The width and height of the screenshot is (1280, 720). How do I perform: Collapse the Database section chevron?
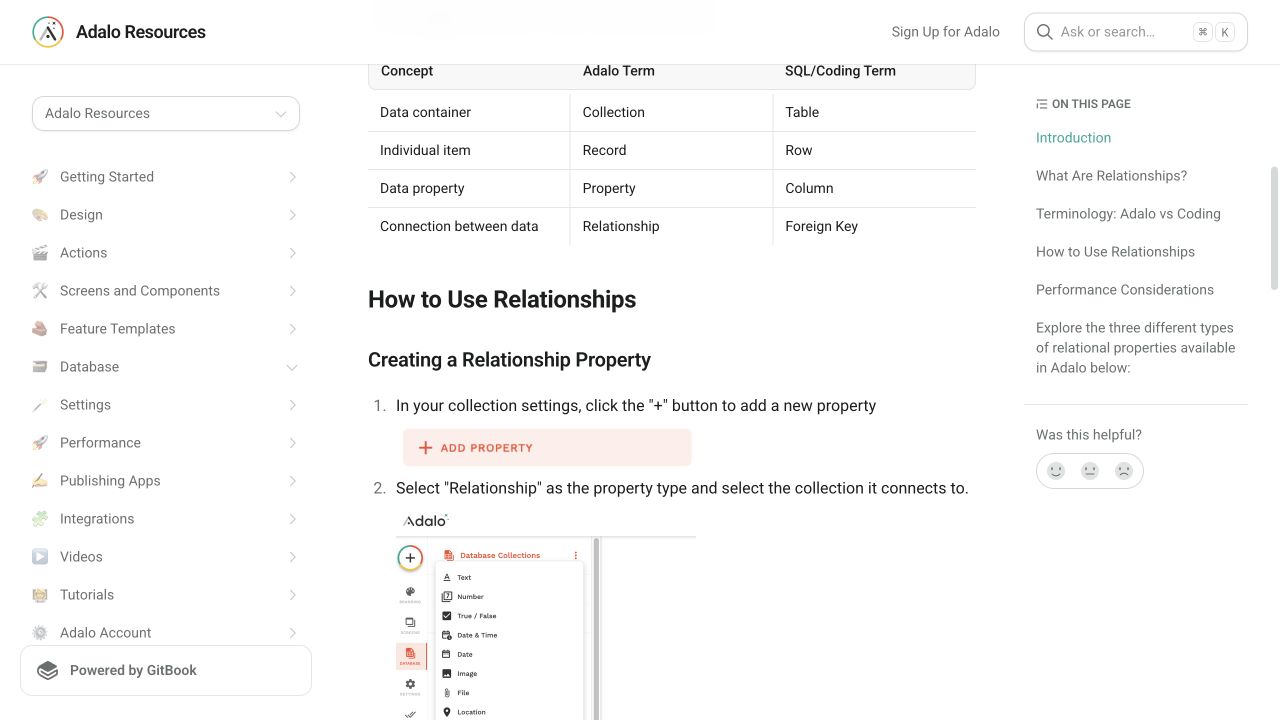click(292, 367)
